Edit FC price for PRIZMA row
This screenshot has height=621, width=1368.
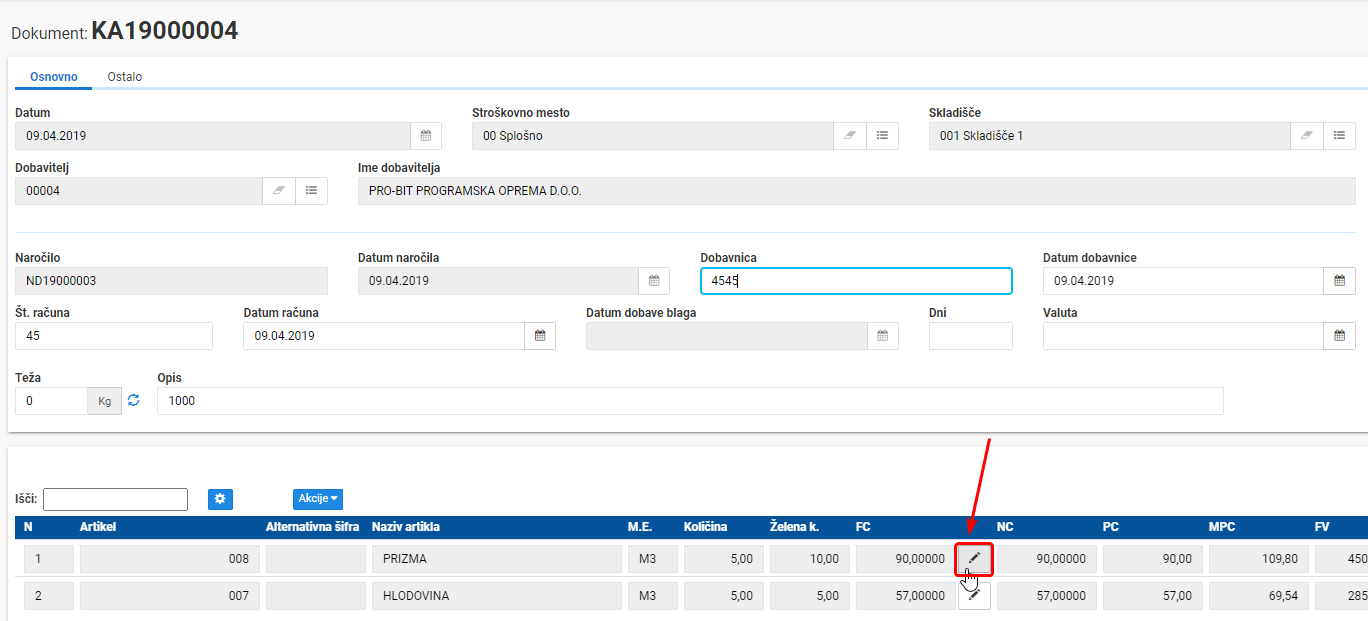coord(974,558)
